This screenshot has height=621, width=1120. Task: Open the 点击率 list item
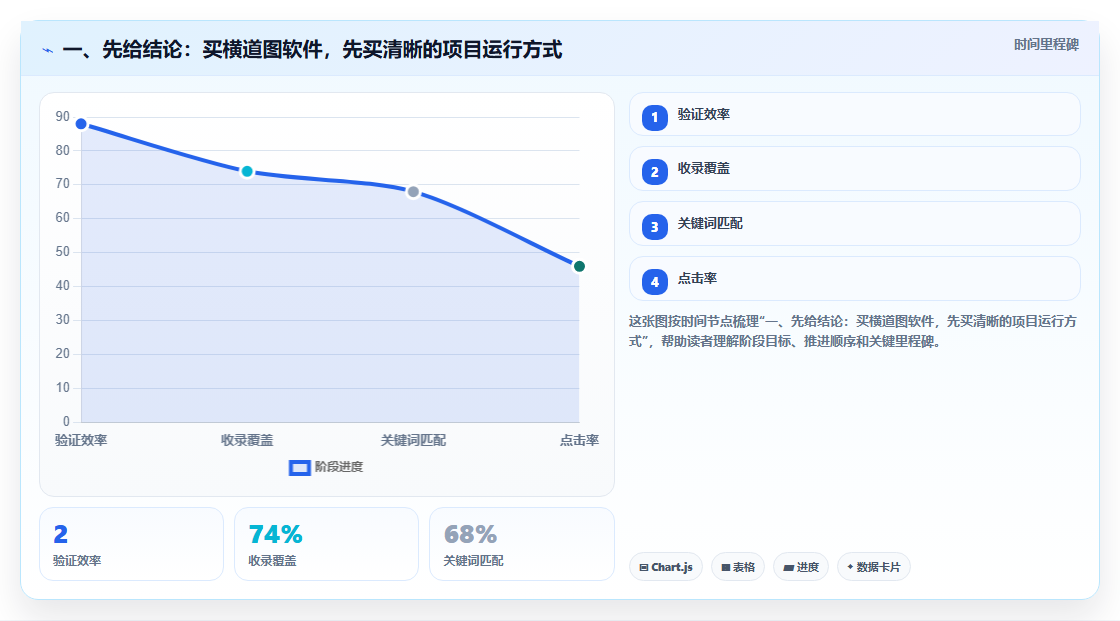pos(854,279)
